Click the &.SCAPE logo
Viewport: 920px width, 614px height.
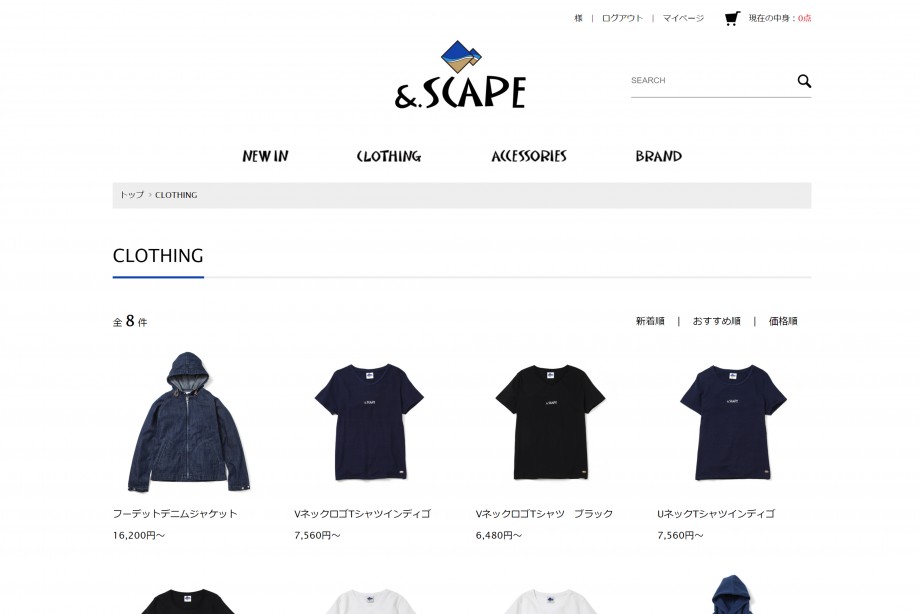click(460, 75)
